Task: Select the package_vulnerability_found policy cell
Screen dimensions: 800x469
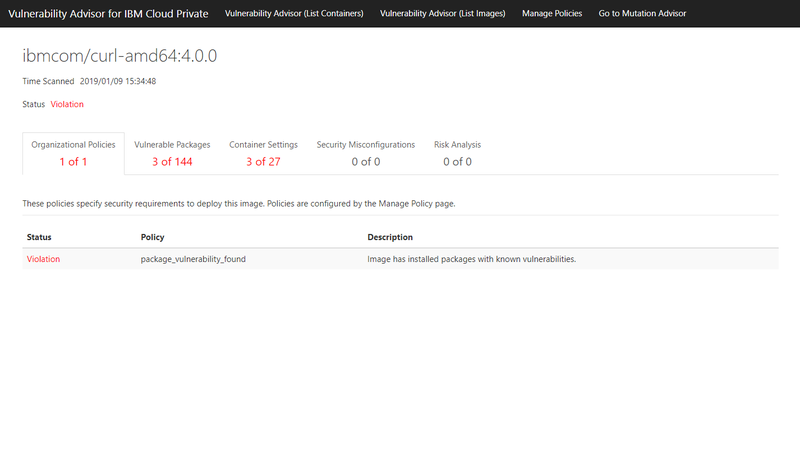Action: [x=193, y=259]
